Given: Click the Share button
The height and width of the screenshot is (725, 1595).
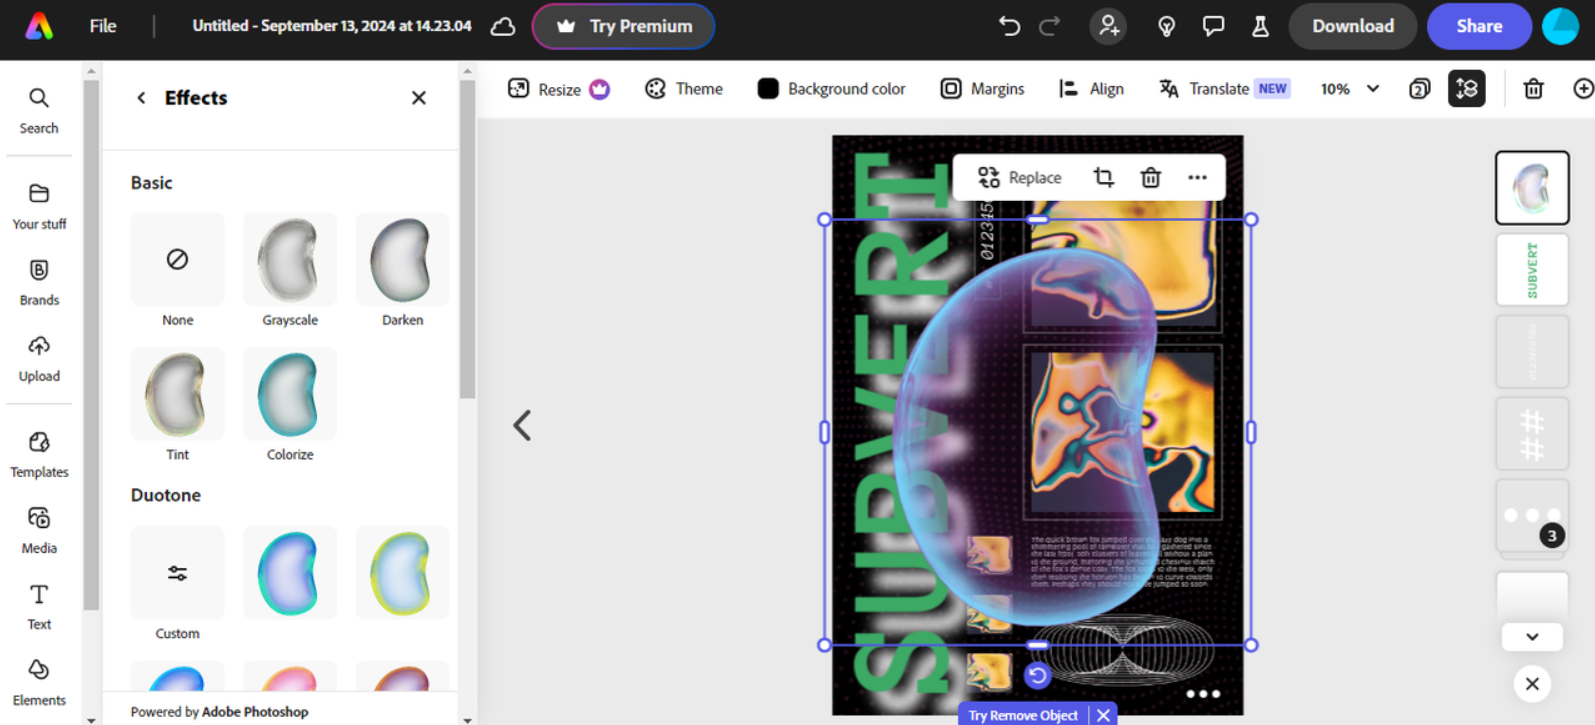Looking at the screenshot, I should (x=1479, y=26).
